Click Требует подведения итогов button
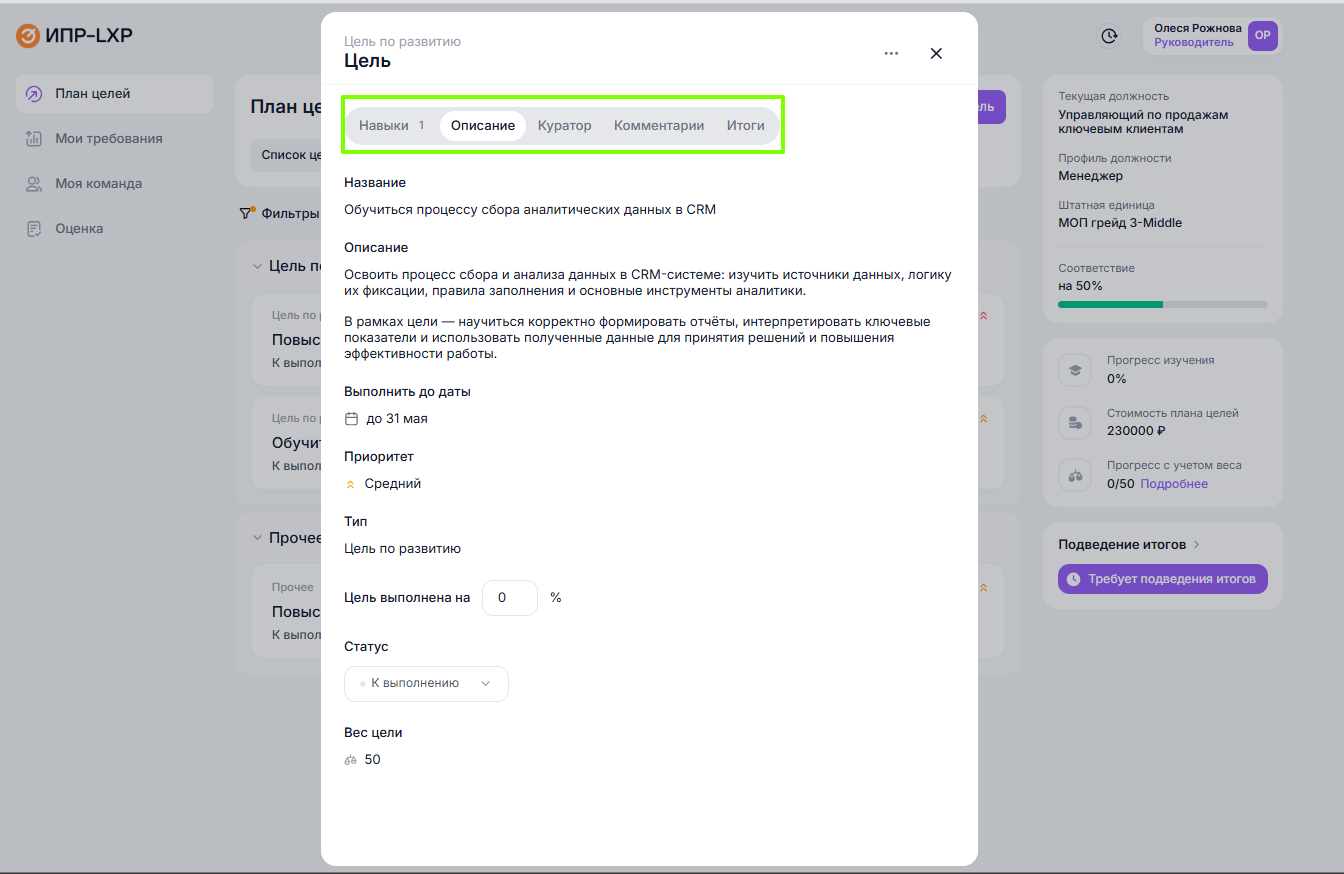 point(1162,579)
